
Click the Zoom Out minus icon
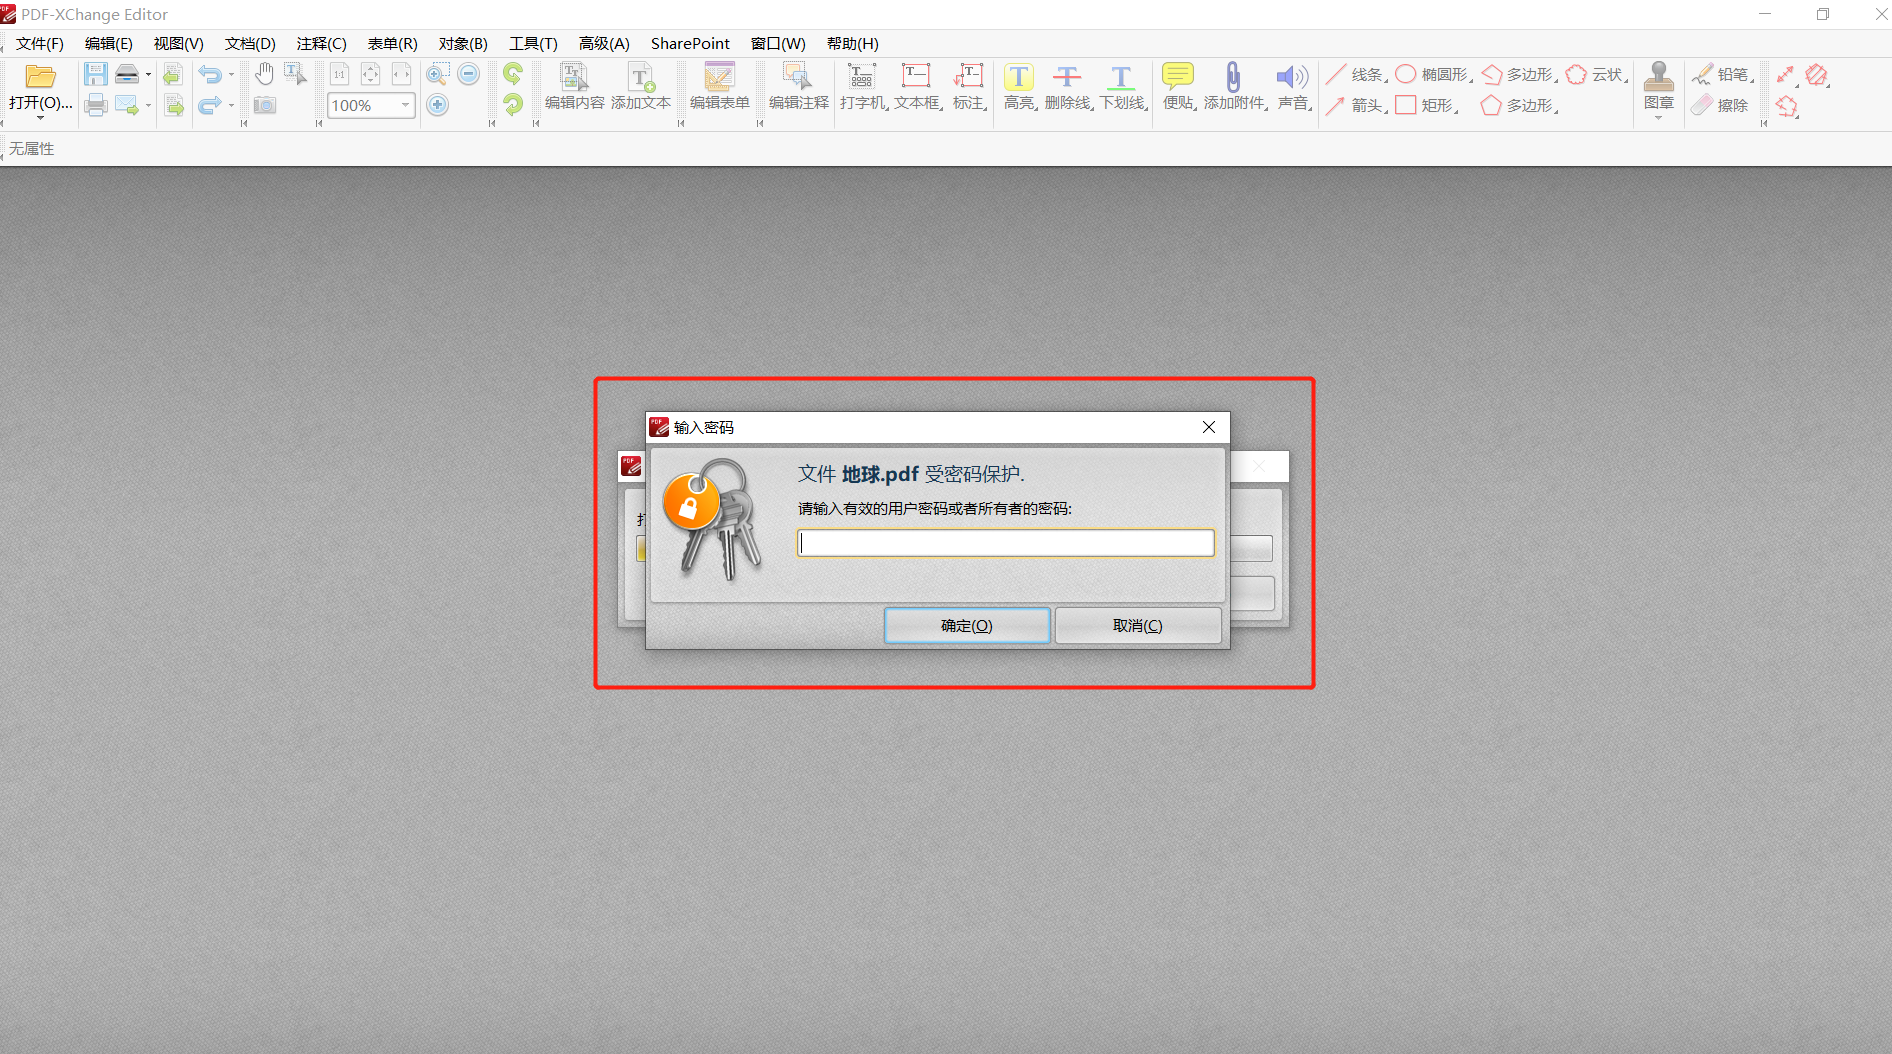pos(469,74)
